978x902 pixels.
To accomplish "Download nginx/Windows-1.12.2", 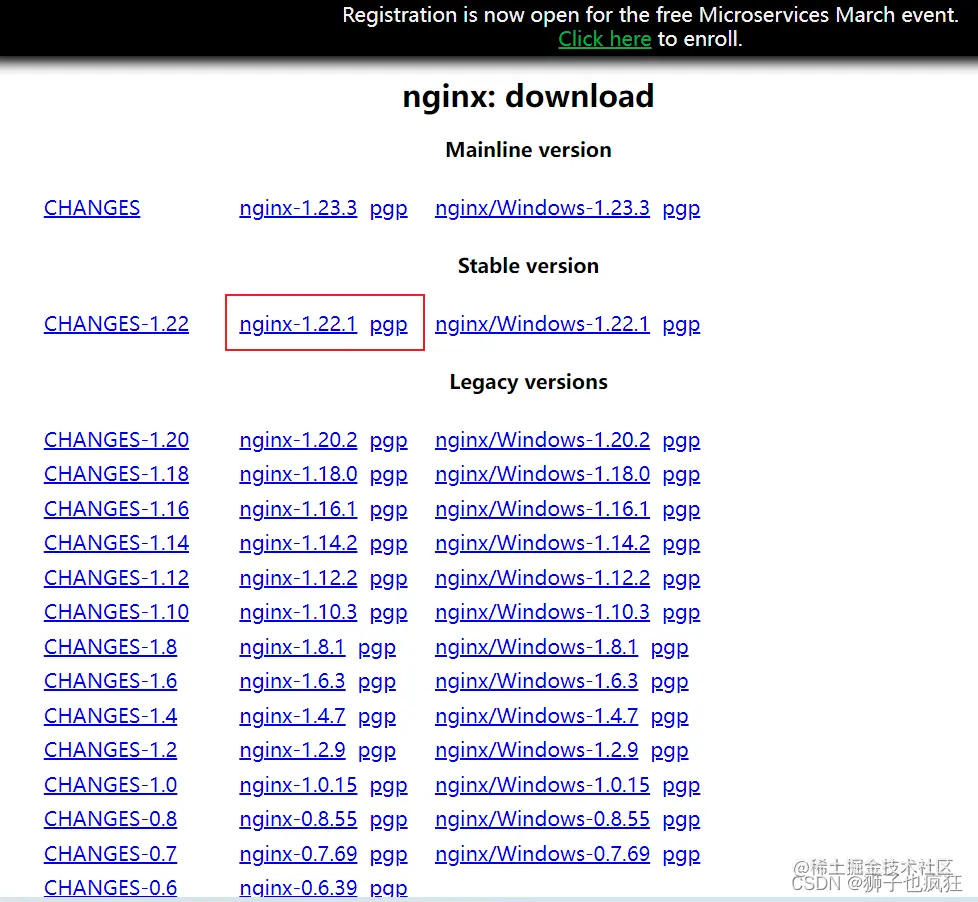I will coord(543,578).
